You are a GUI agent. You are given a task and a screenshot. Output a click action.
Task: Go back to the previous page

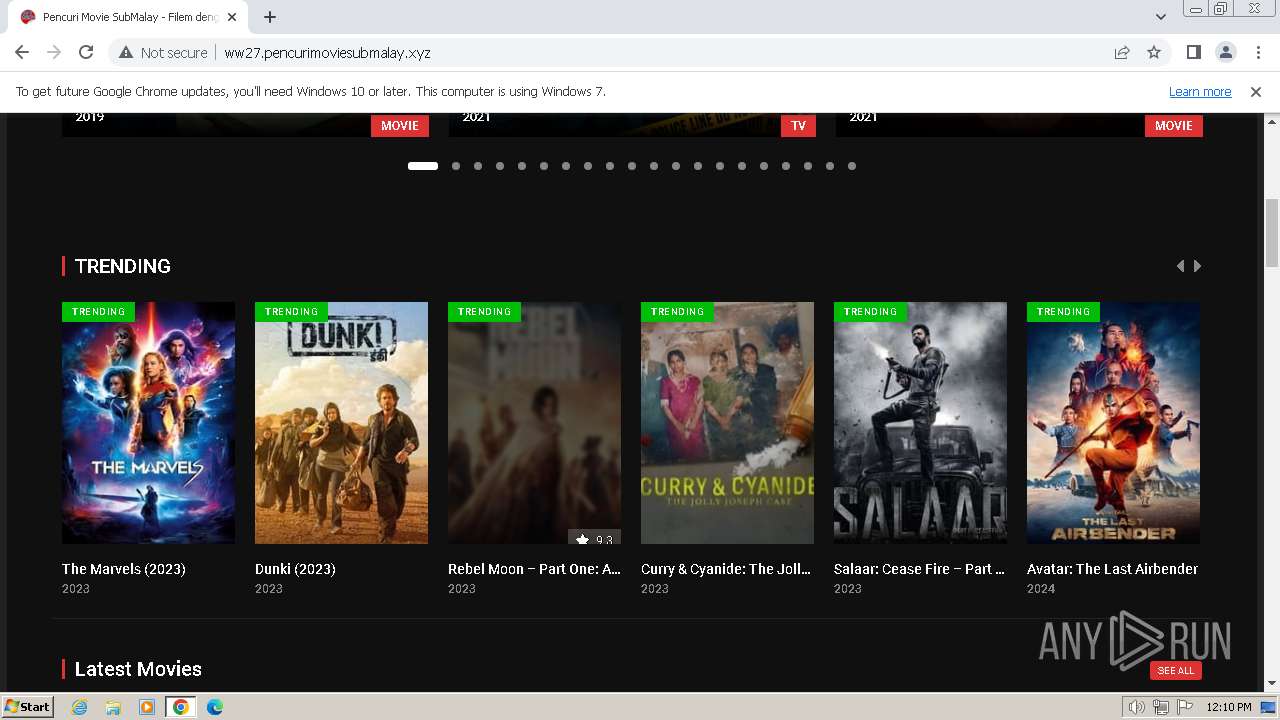[22, 52]
